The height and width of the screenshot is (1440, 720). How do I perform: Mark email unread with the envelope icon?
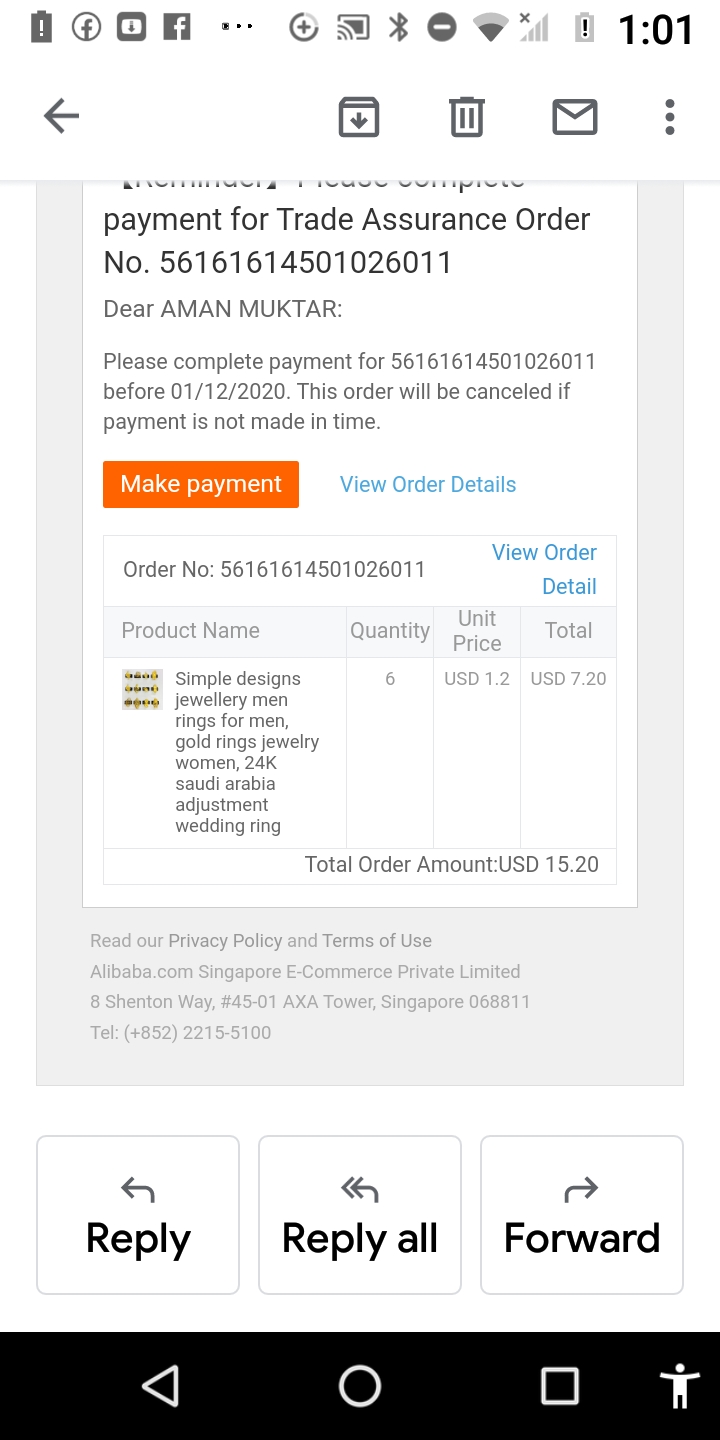pos(575,117)
